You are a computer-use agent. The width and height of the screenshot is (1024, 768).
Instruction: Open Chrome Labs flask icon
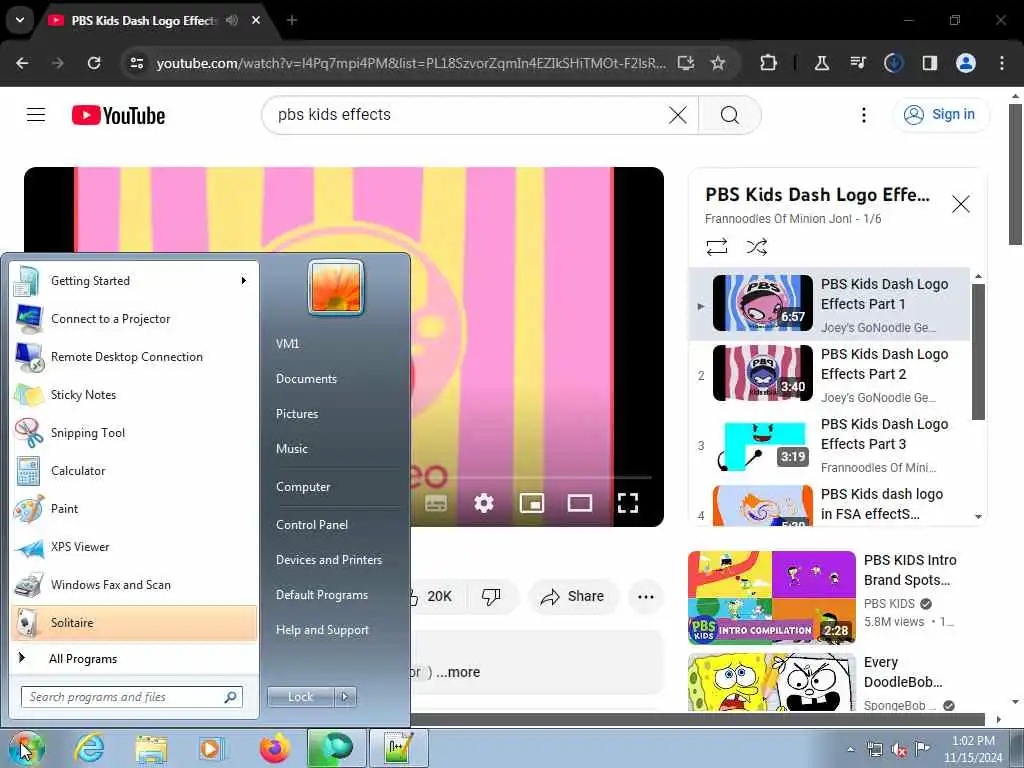[x=822, y=63]
